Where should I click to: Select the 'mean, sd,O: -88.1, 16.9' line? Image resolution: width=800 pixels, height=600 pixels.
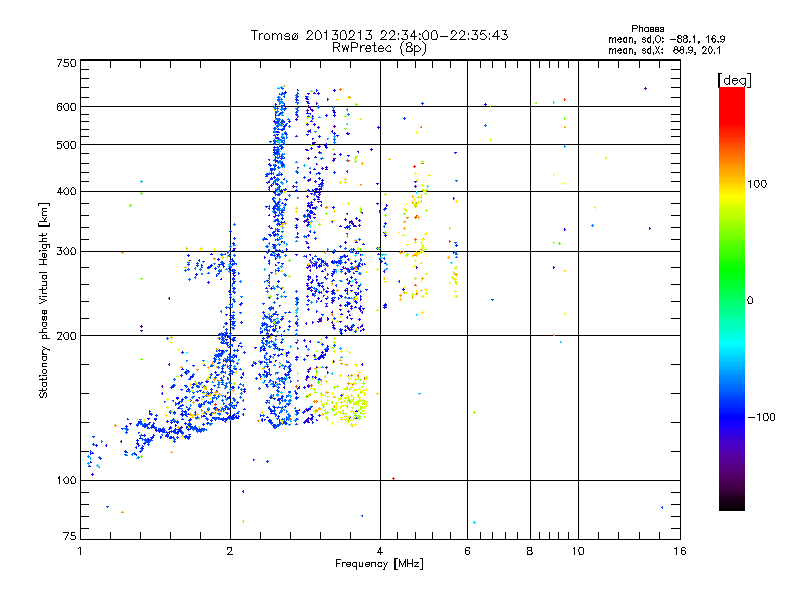click(x=666, y=39)
